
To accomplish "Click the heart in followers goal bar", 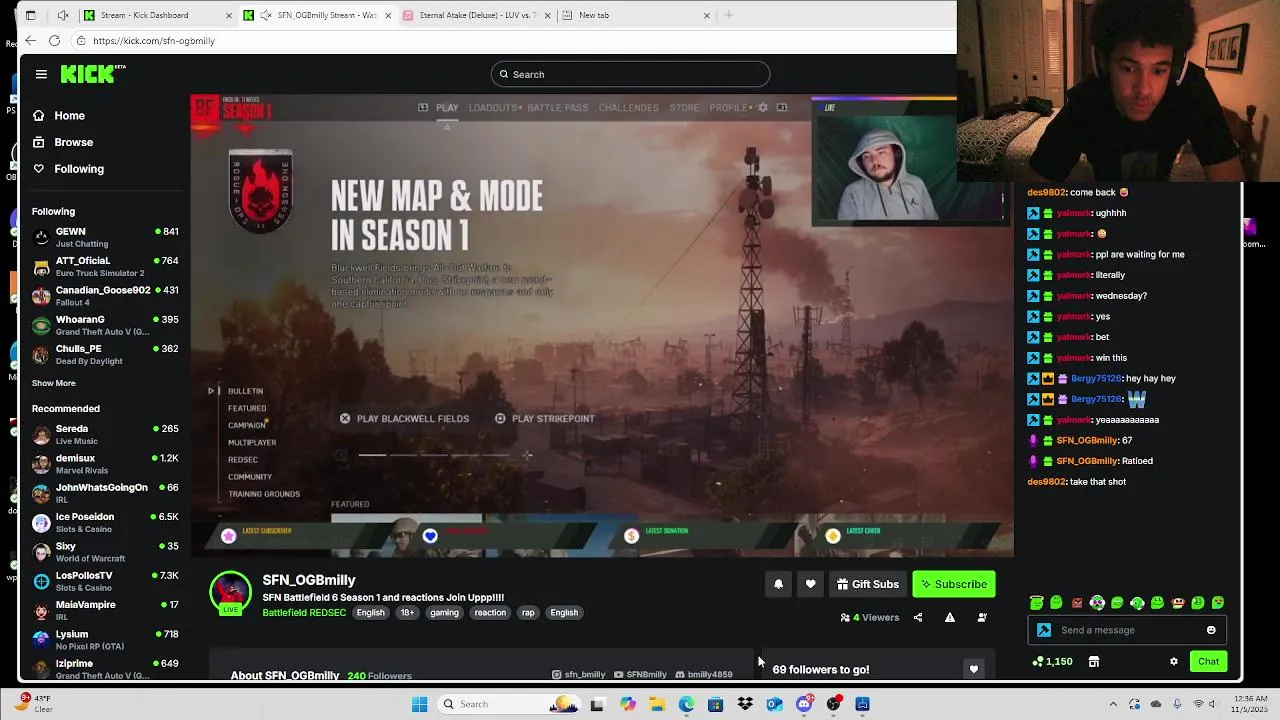I will click(973, 669).
